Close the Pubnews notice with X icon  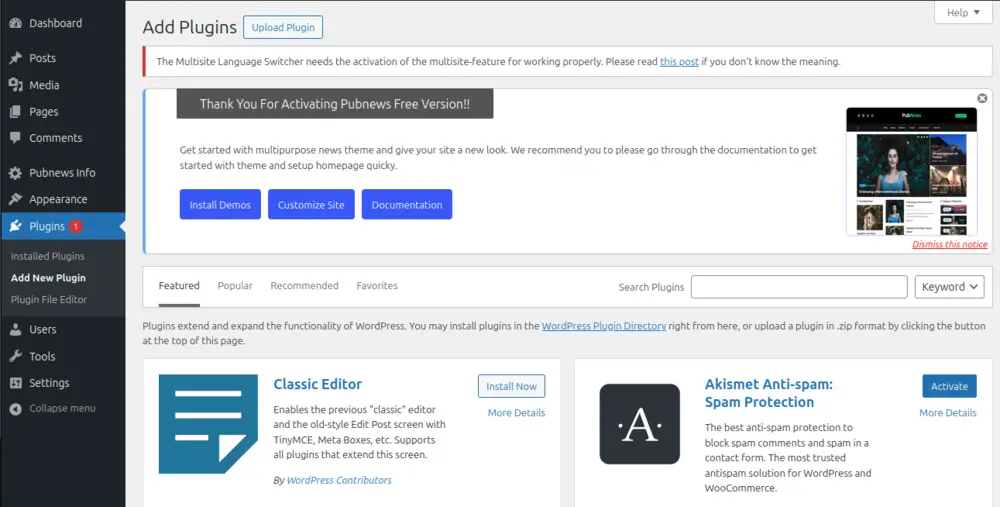point(982,98)
